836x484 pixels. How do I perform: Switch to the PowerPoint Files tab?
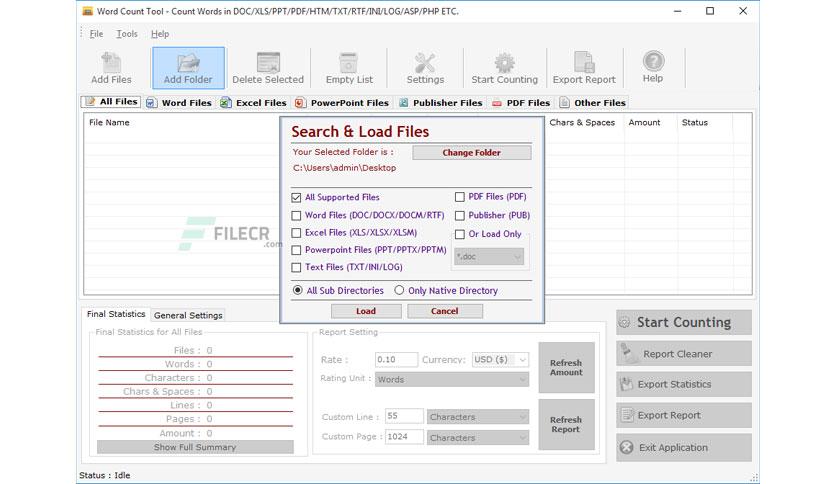click(342, 103)
